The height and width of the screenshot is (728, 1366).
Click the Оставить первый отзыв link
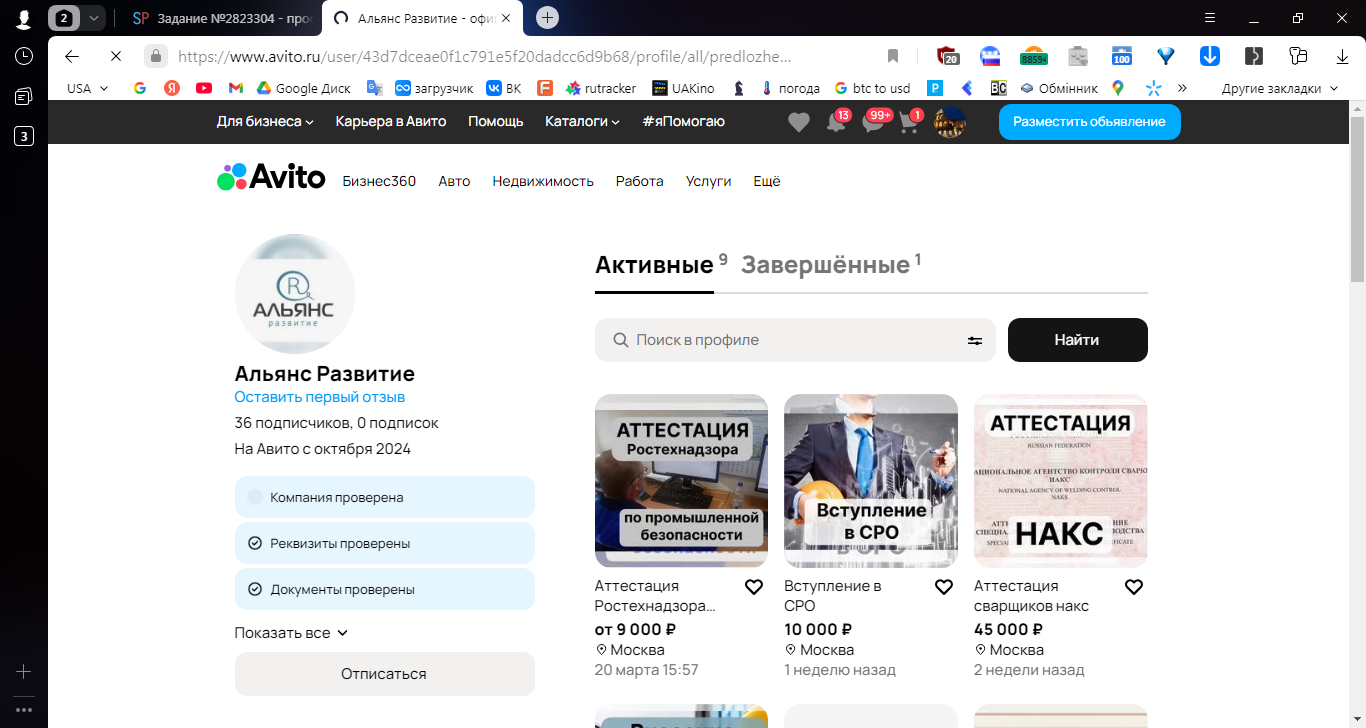coord(319,397)
